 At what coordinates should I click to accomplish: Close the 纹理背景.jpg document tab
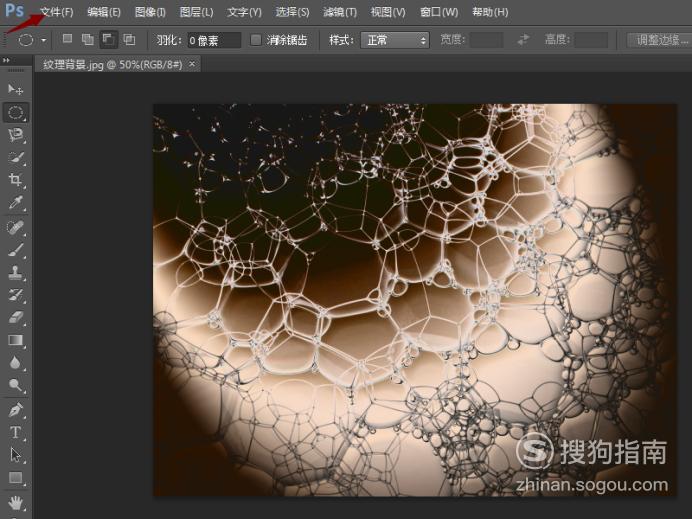tap(192, 64)
